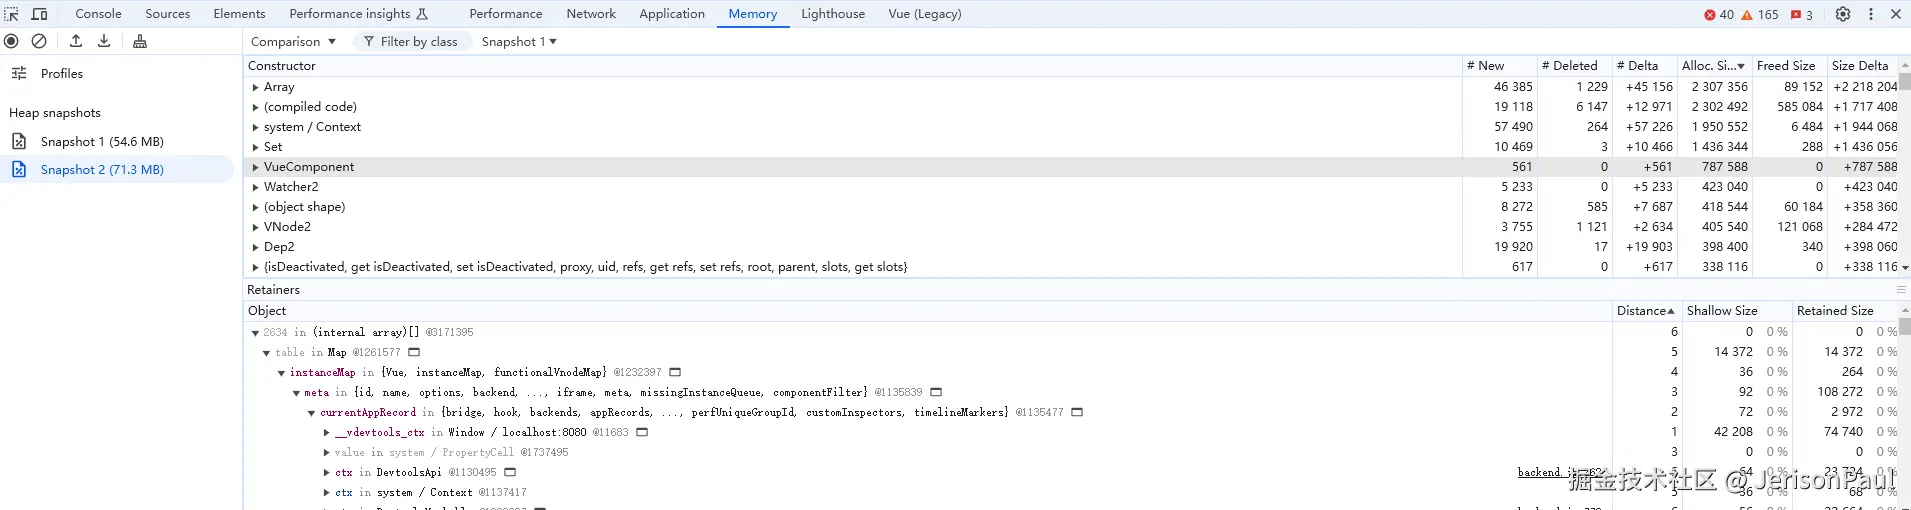
Task: Open the Sources tab
Action: [x=168, y=14]
